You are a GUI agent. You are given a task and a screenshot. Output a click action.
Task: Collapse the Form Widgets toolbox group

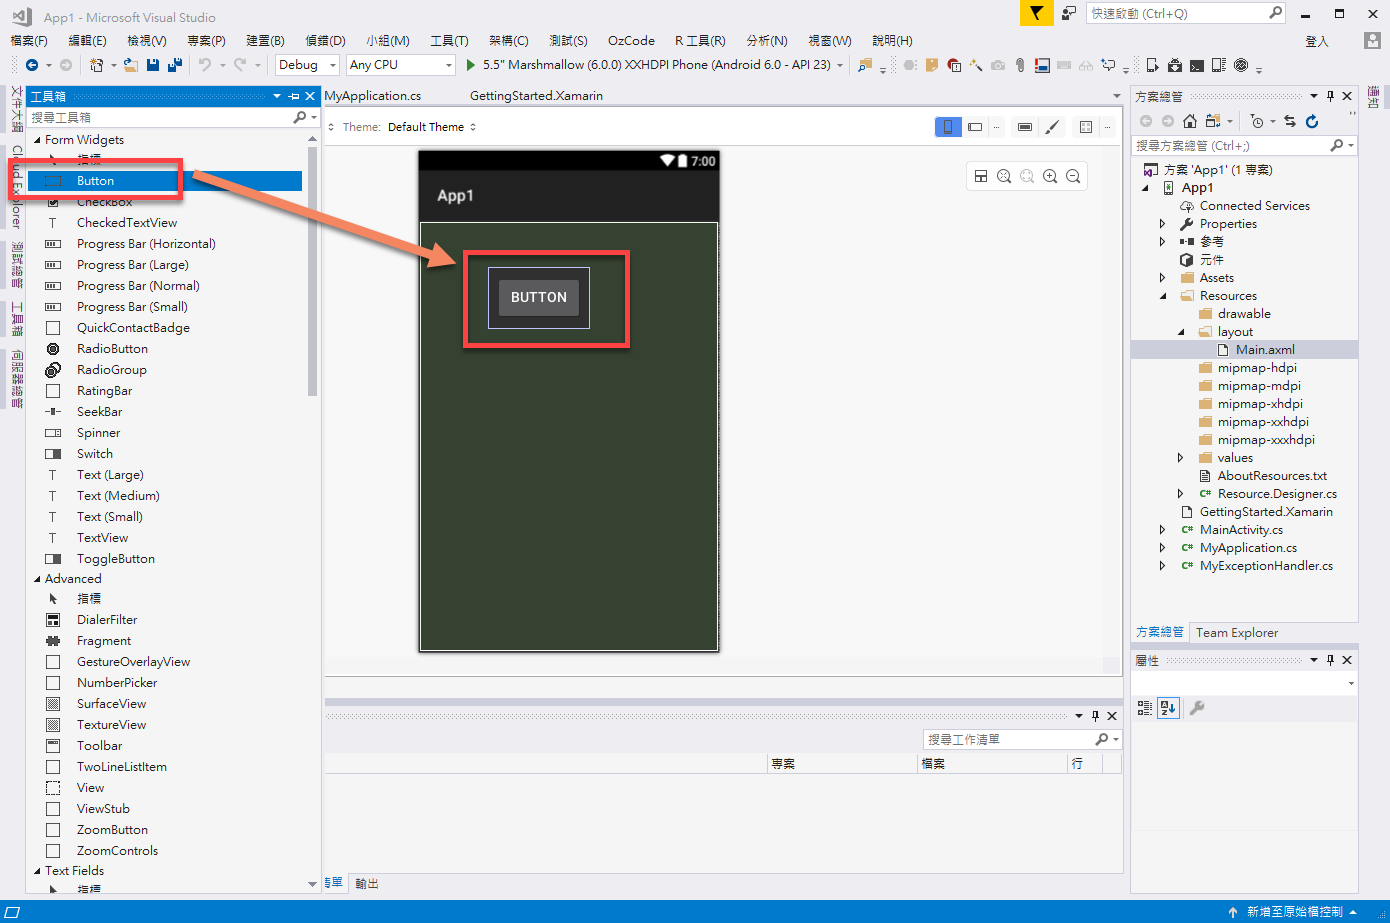37,140
